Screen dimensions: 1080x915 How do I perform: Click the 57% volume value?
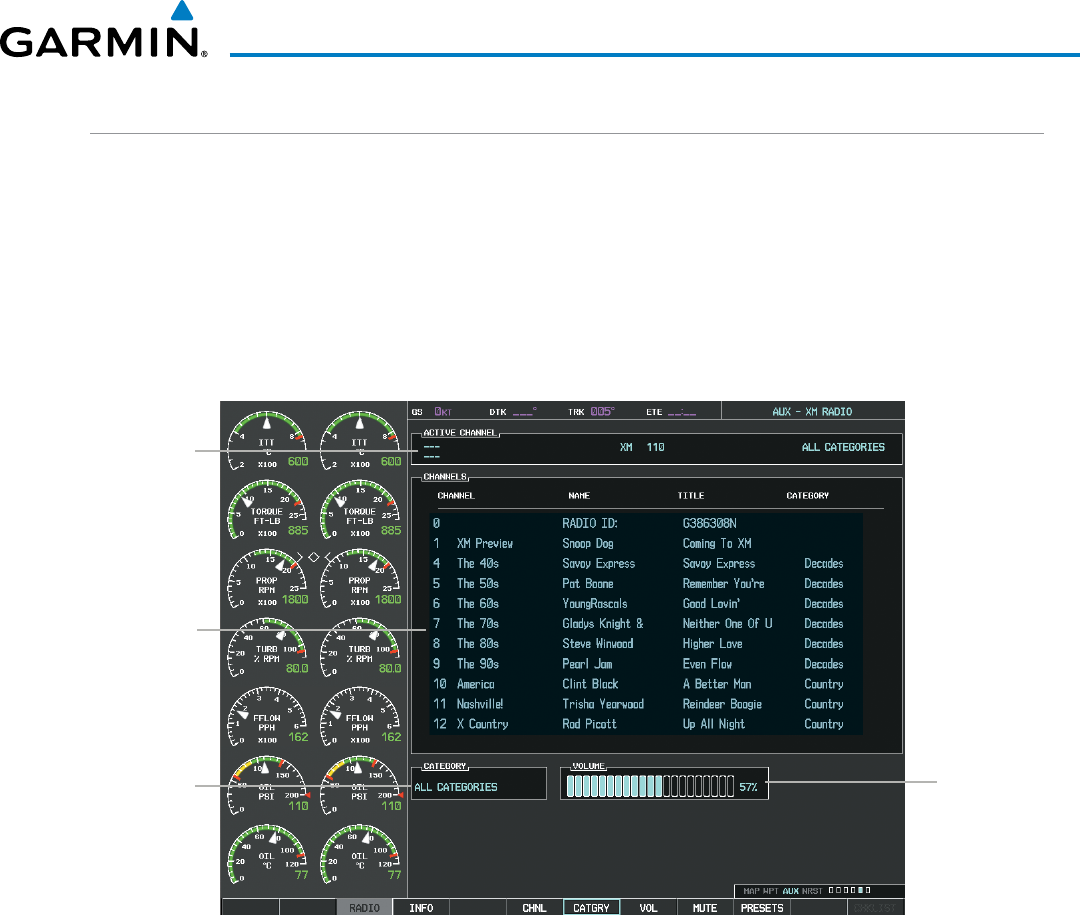(x=748, y=787)
